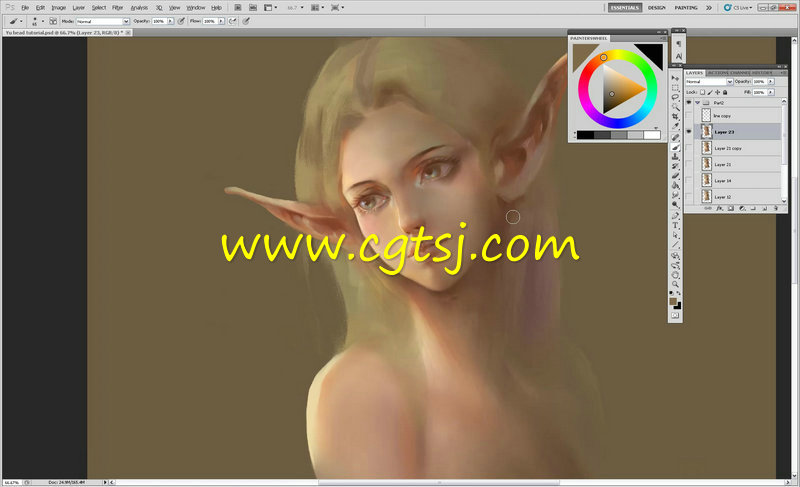Swap foreground and background colors
The width and height of the screenshot is (800, 487).
pos(679,293)
